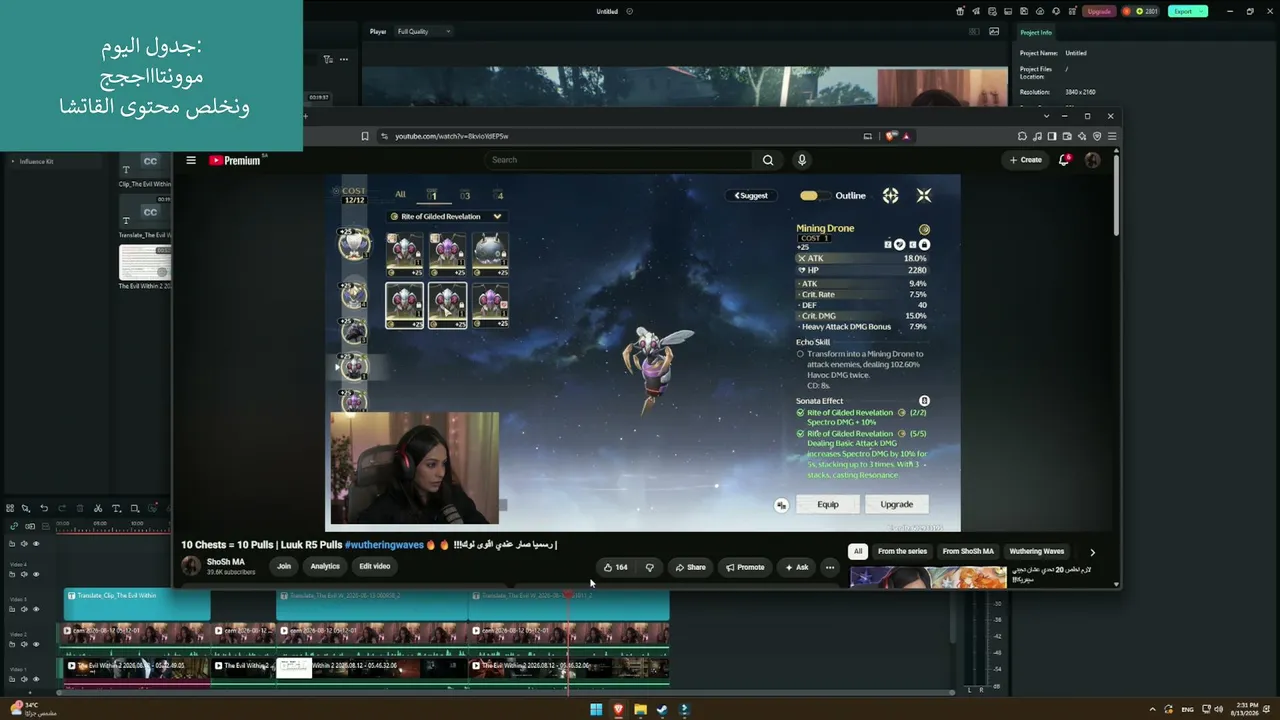This screenshot has width=1280, height=720.
Task: Open channel Analytics
Action: coord(325,566)
